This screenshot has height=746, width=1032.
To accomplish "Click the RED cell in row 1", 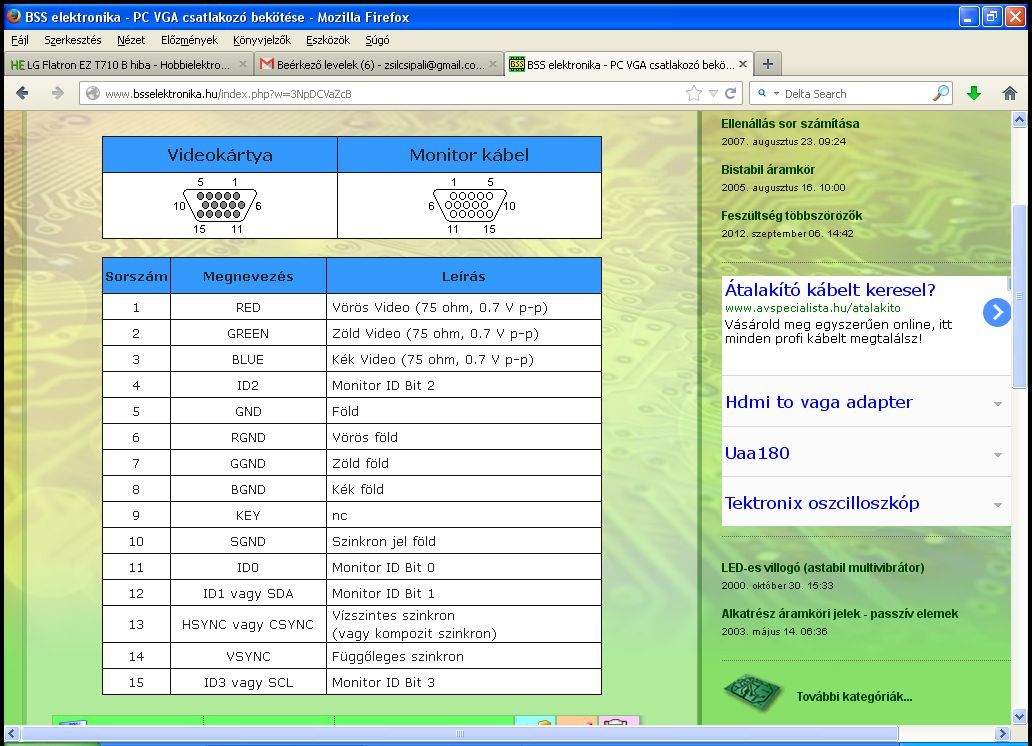I will tap(248, 307).
